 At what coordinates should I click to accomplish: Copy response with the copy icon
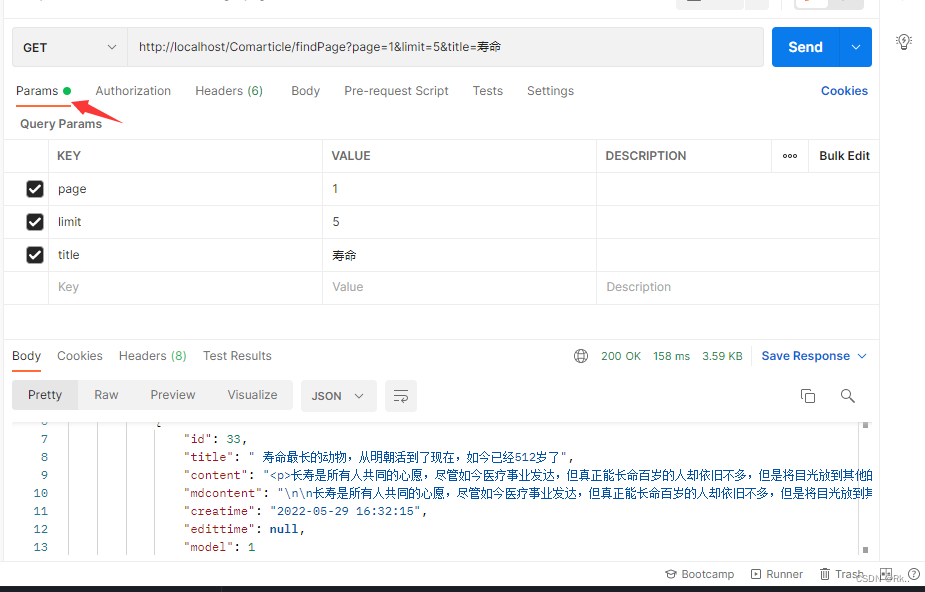808,396
